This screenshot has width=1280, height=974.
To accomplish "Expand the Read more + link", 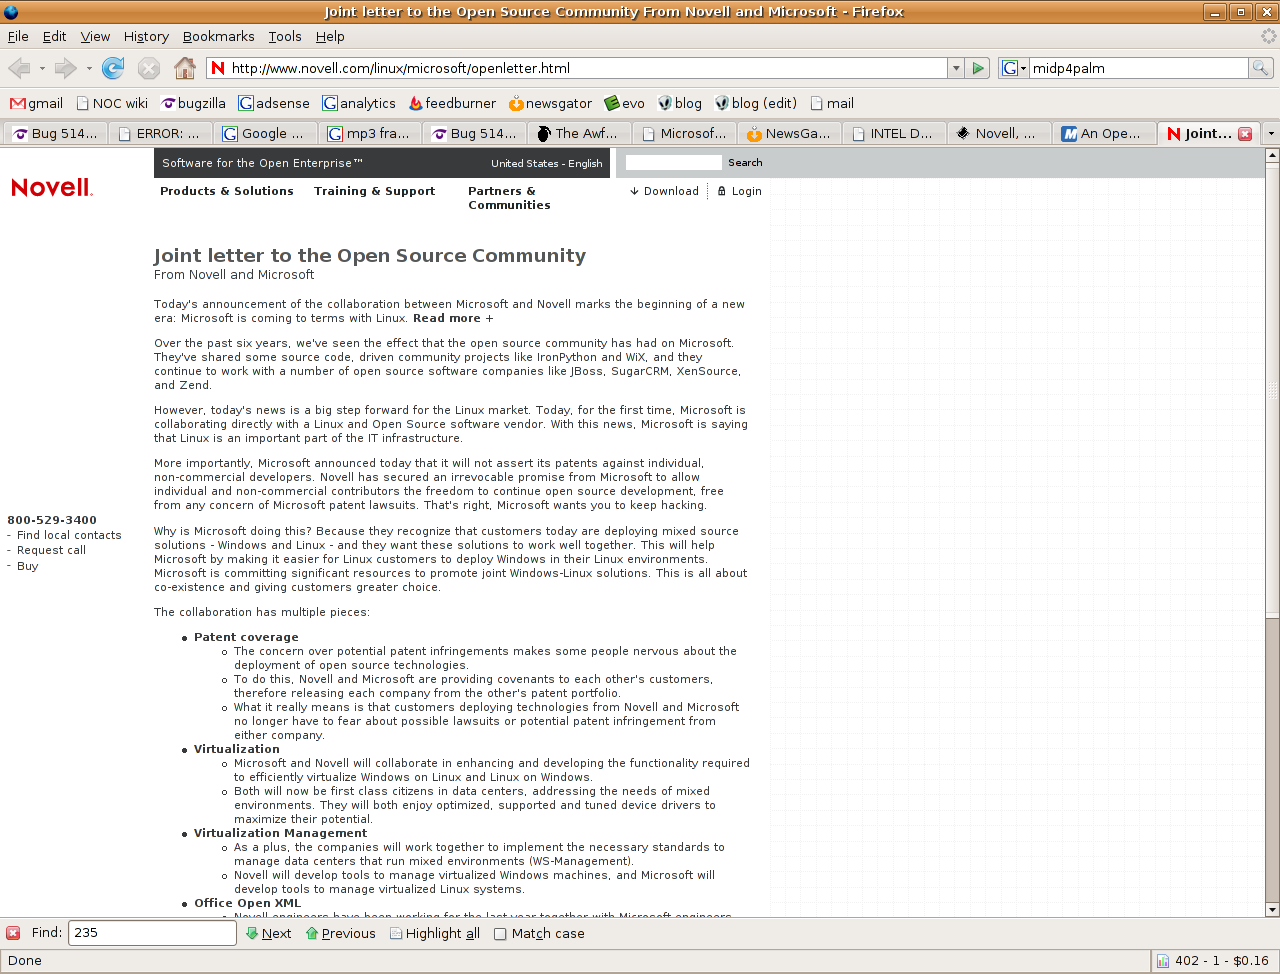I will 453,318.
